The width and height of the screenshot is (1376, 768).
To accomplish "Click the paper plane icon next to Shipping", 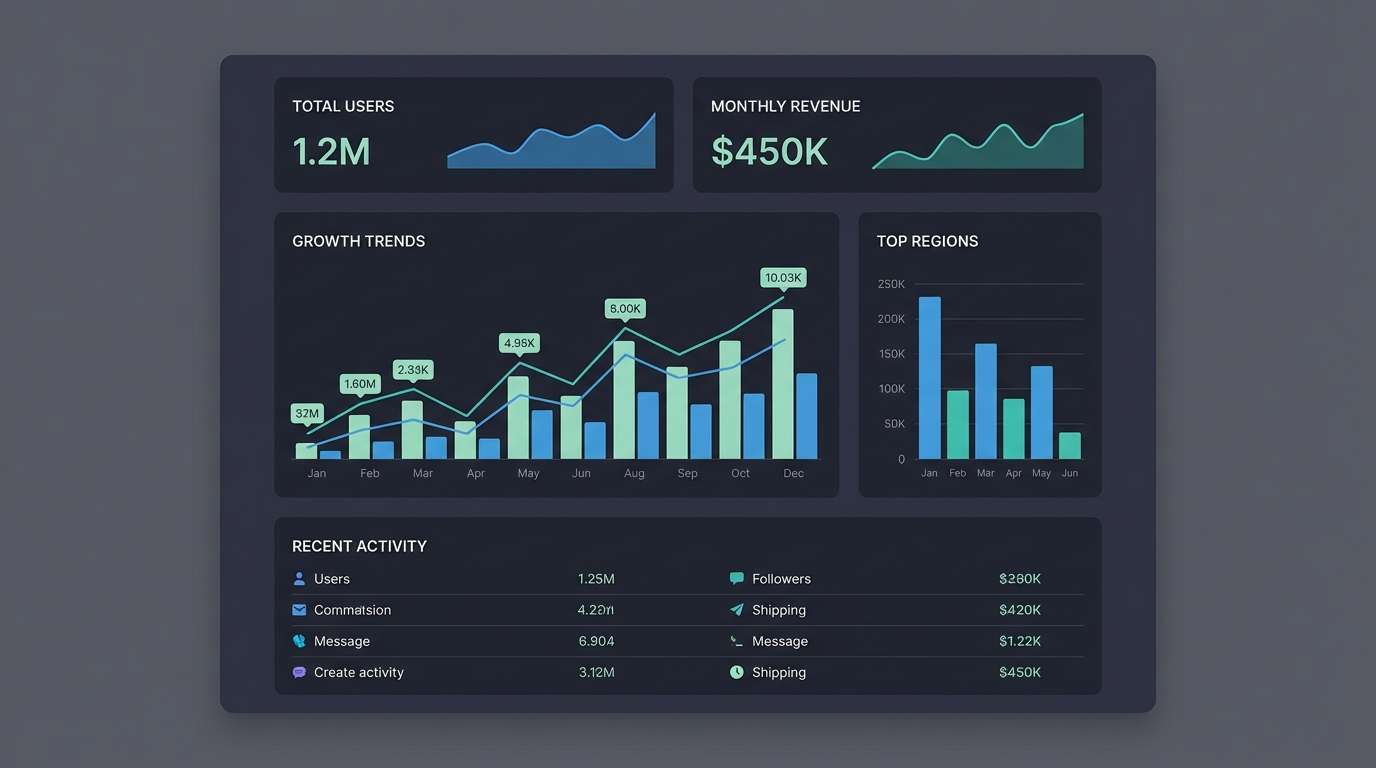I will [736, 609].
